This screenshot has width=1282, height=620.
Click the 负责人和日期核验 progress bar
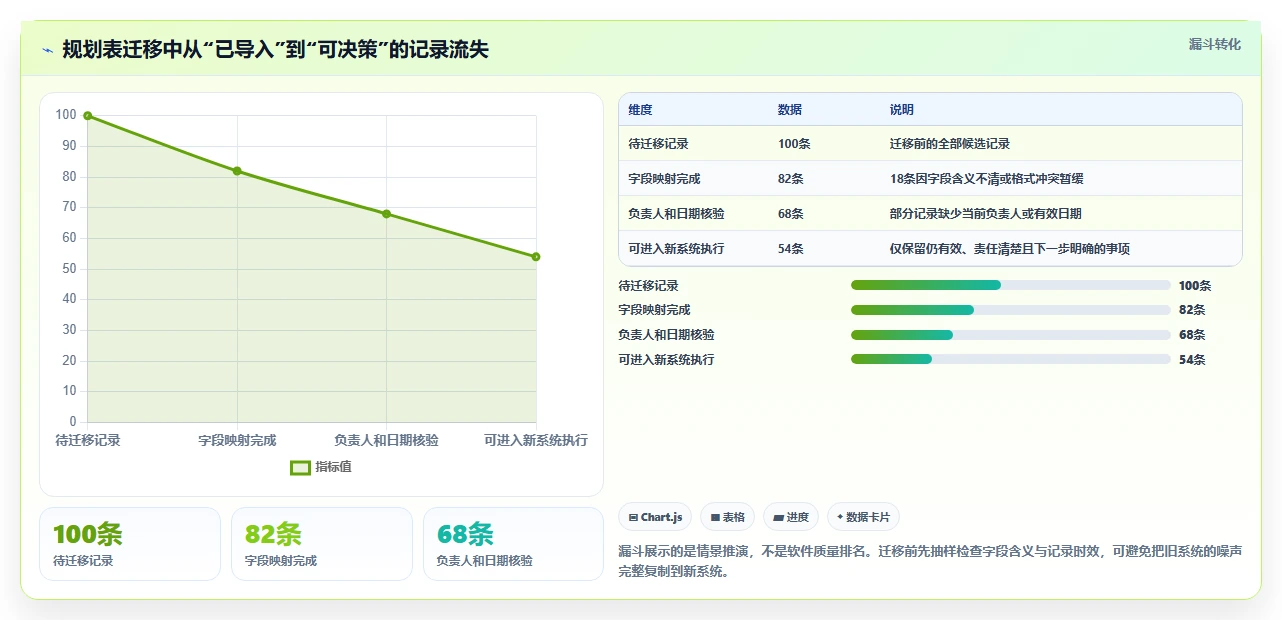pyautogui.click(x=1010, y=335)
